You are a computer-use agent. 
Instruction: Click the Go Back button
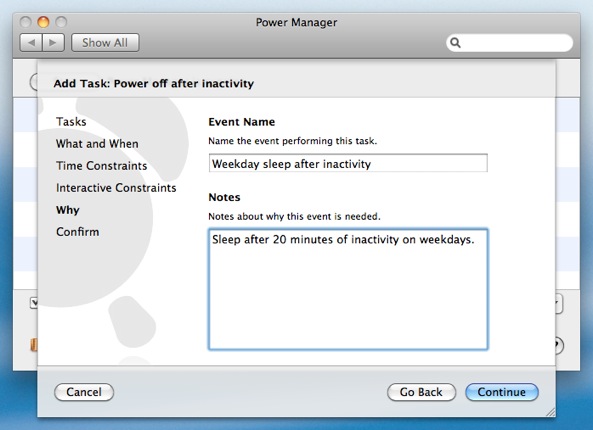pyautogui.click(x=421, y=392)
